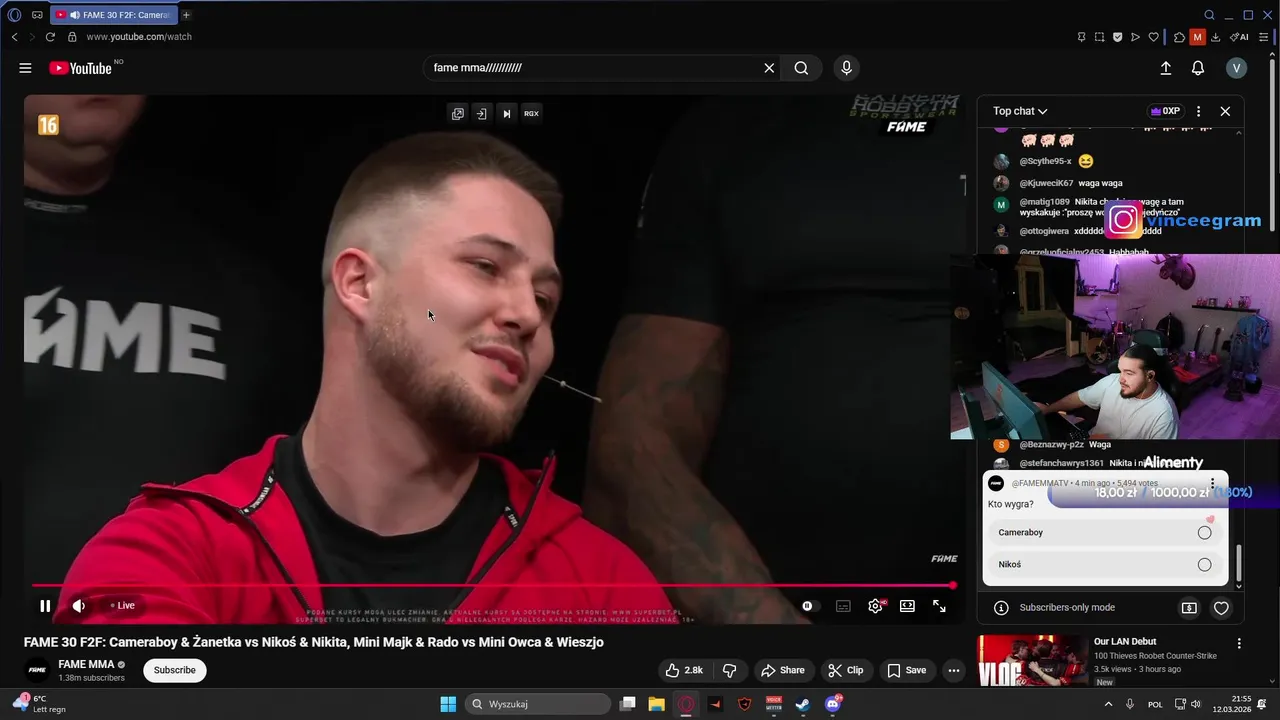
Task: Send a heart reaction in chat
Action: coord(1221,607)
